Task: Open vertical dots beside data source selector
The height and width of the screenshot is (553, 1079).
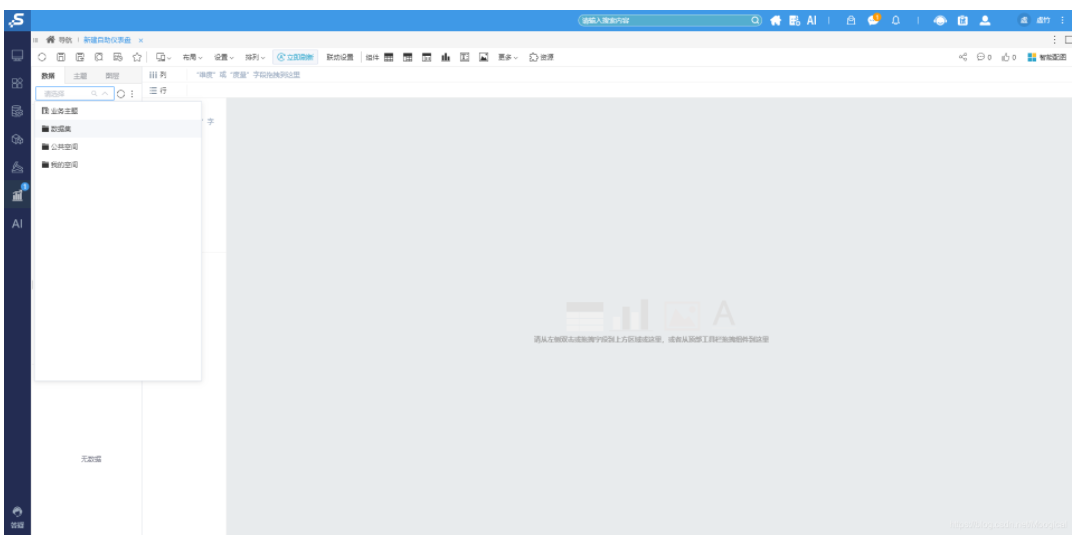Action: coord(132,94)
